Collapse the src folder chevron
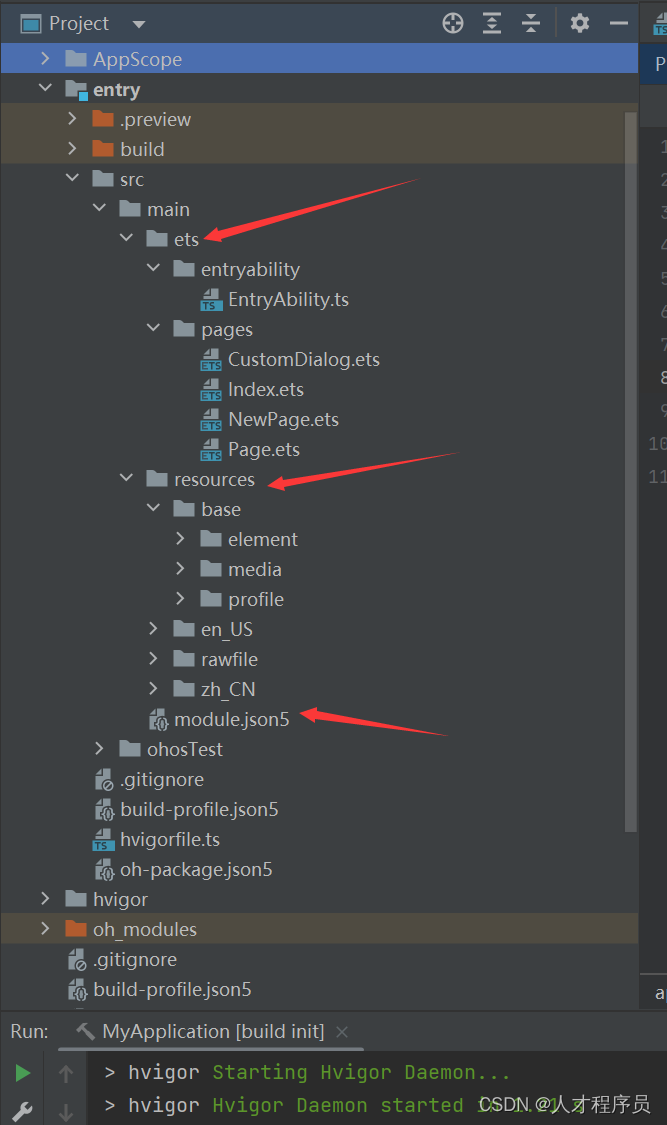The height and width of the screenshot is (1125, 667). point(72,178)
